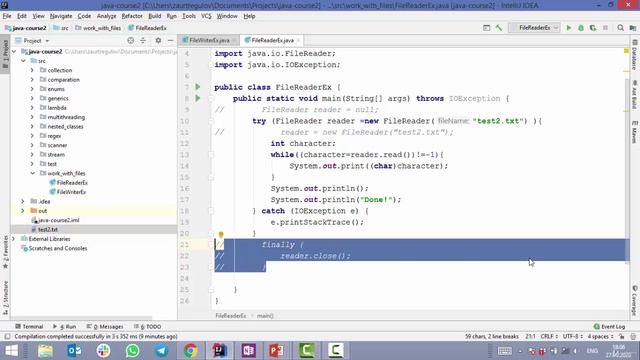Run the FileReaderEx configuration
The width and height of the screenshot is (640, 360).
(x=569, y=28)
